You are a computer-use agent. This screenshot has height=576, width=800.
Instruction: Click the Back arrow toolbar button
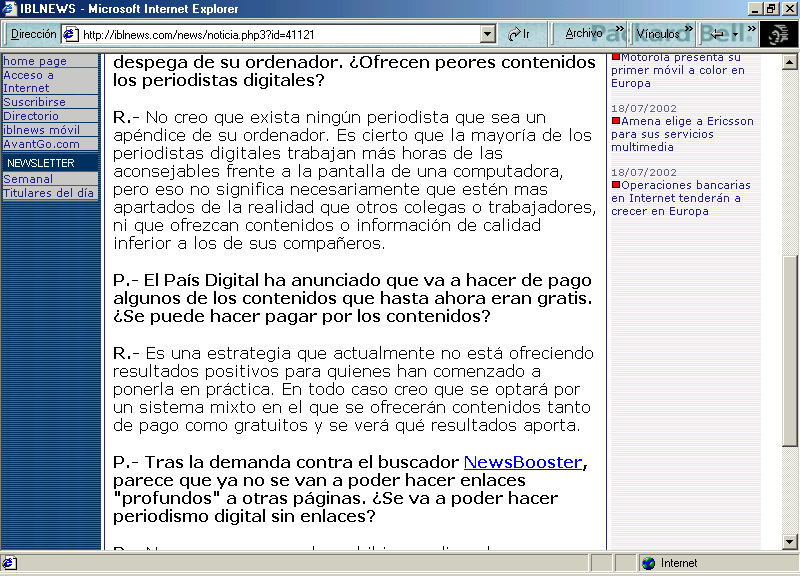click(x=717, y=34)
